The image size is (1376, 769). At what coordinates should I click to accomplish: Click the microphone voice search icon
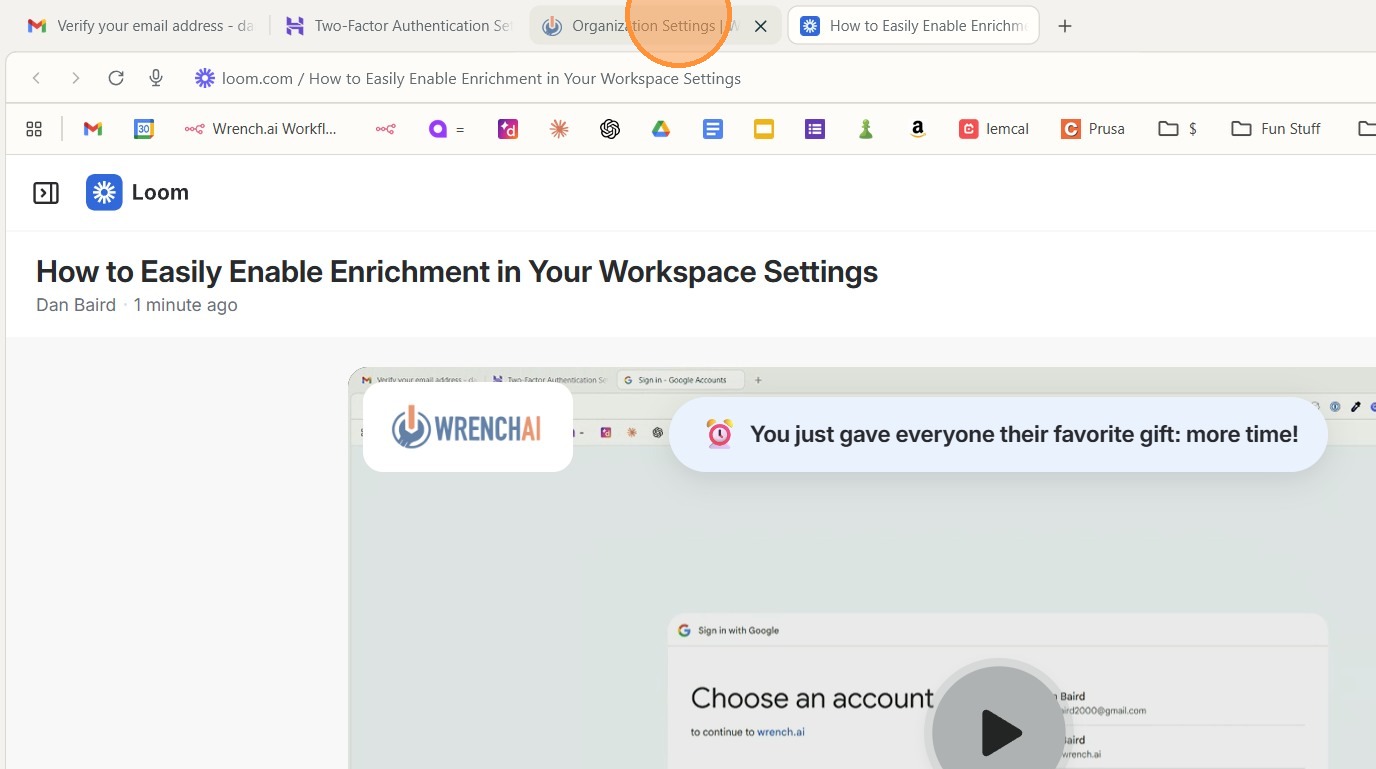pyautogui.click(x=156, y=78)
